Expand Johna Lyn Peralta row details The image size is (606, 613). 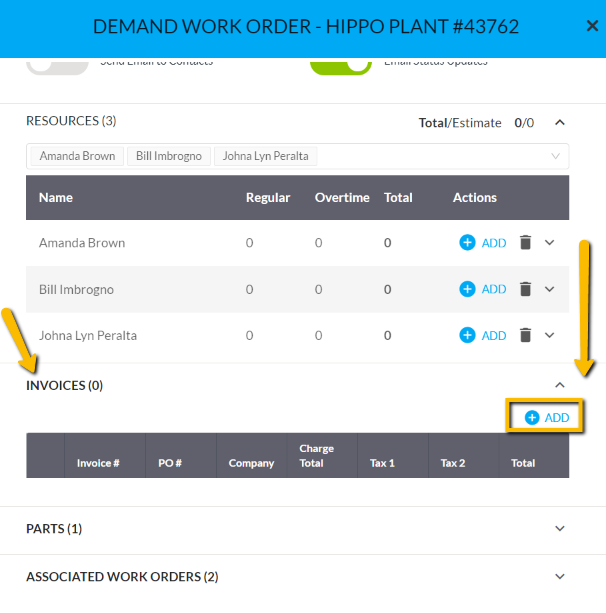(550, 335)
